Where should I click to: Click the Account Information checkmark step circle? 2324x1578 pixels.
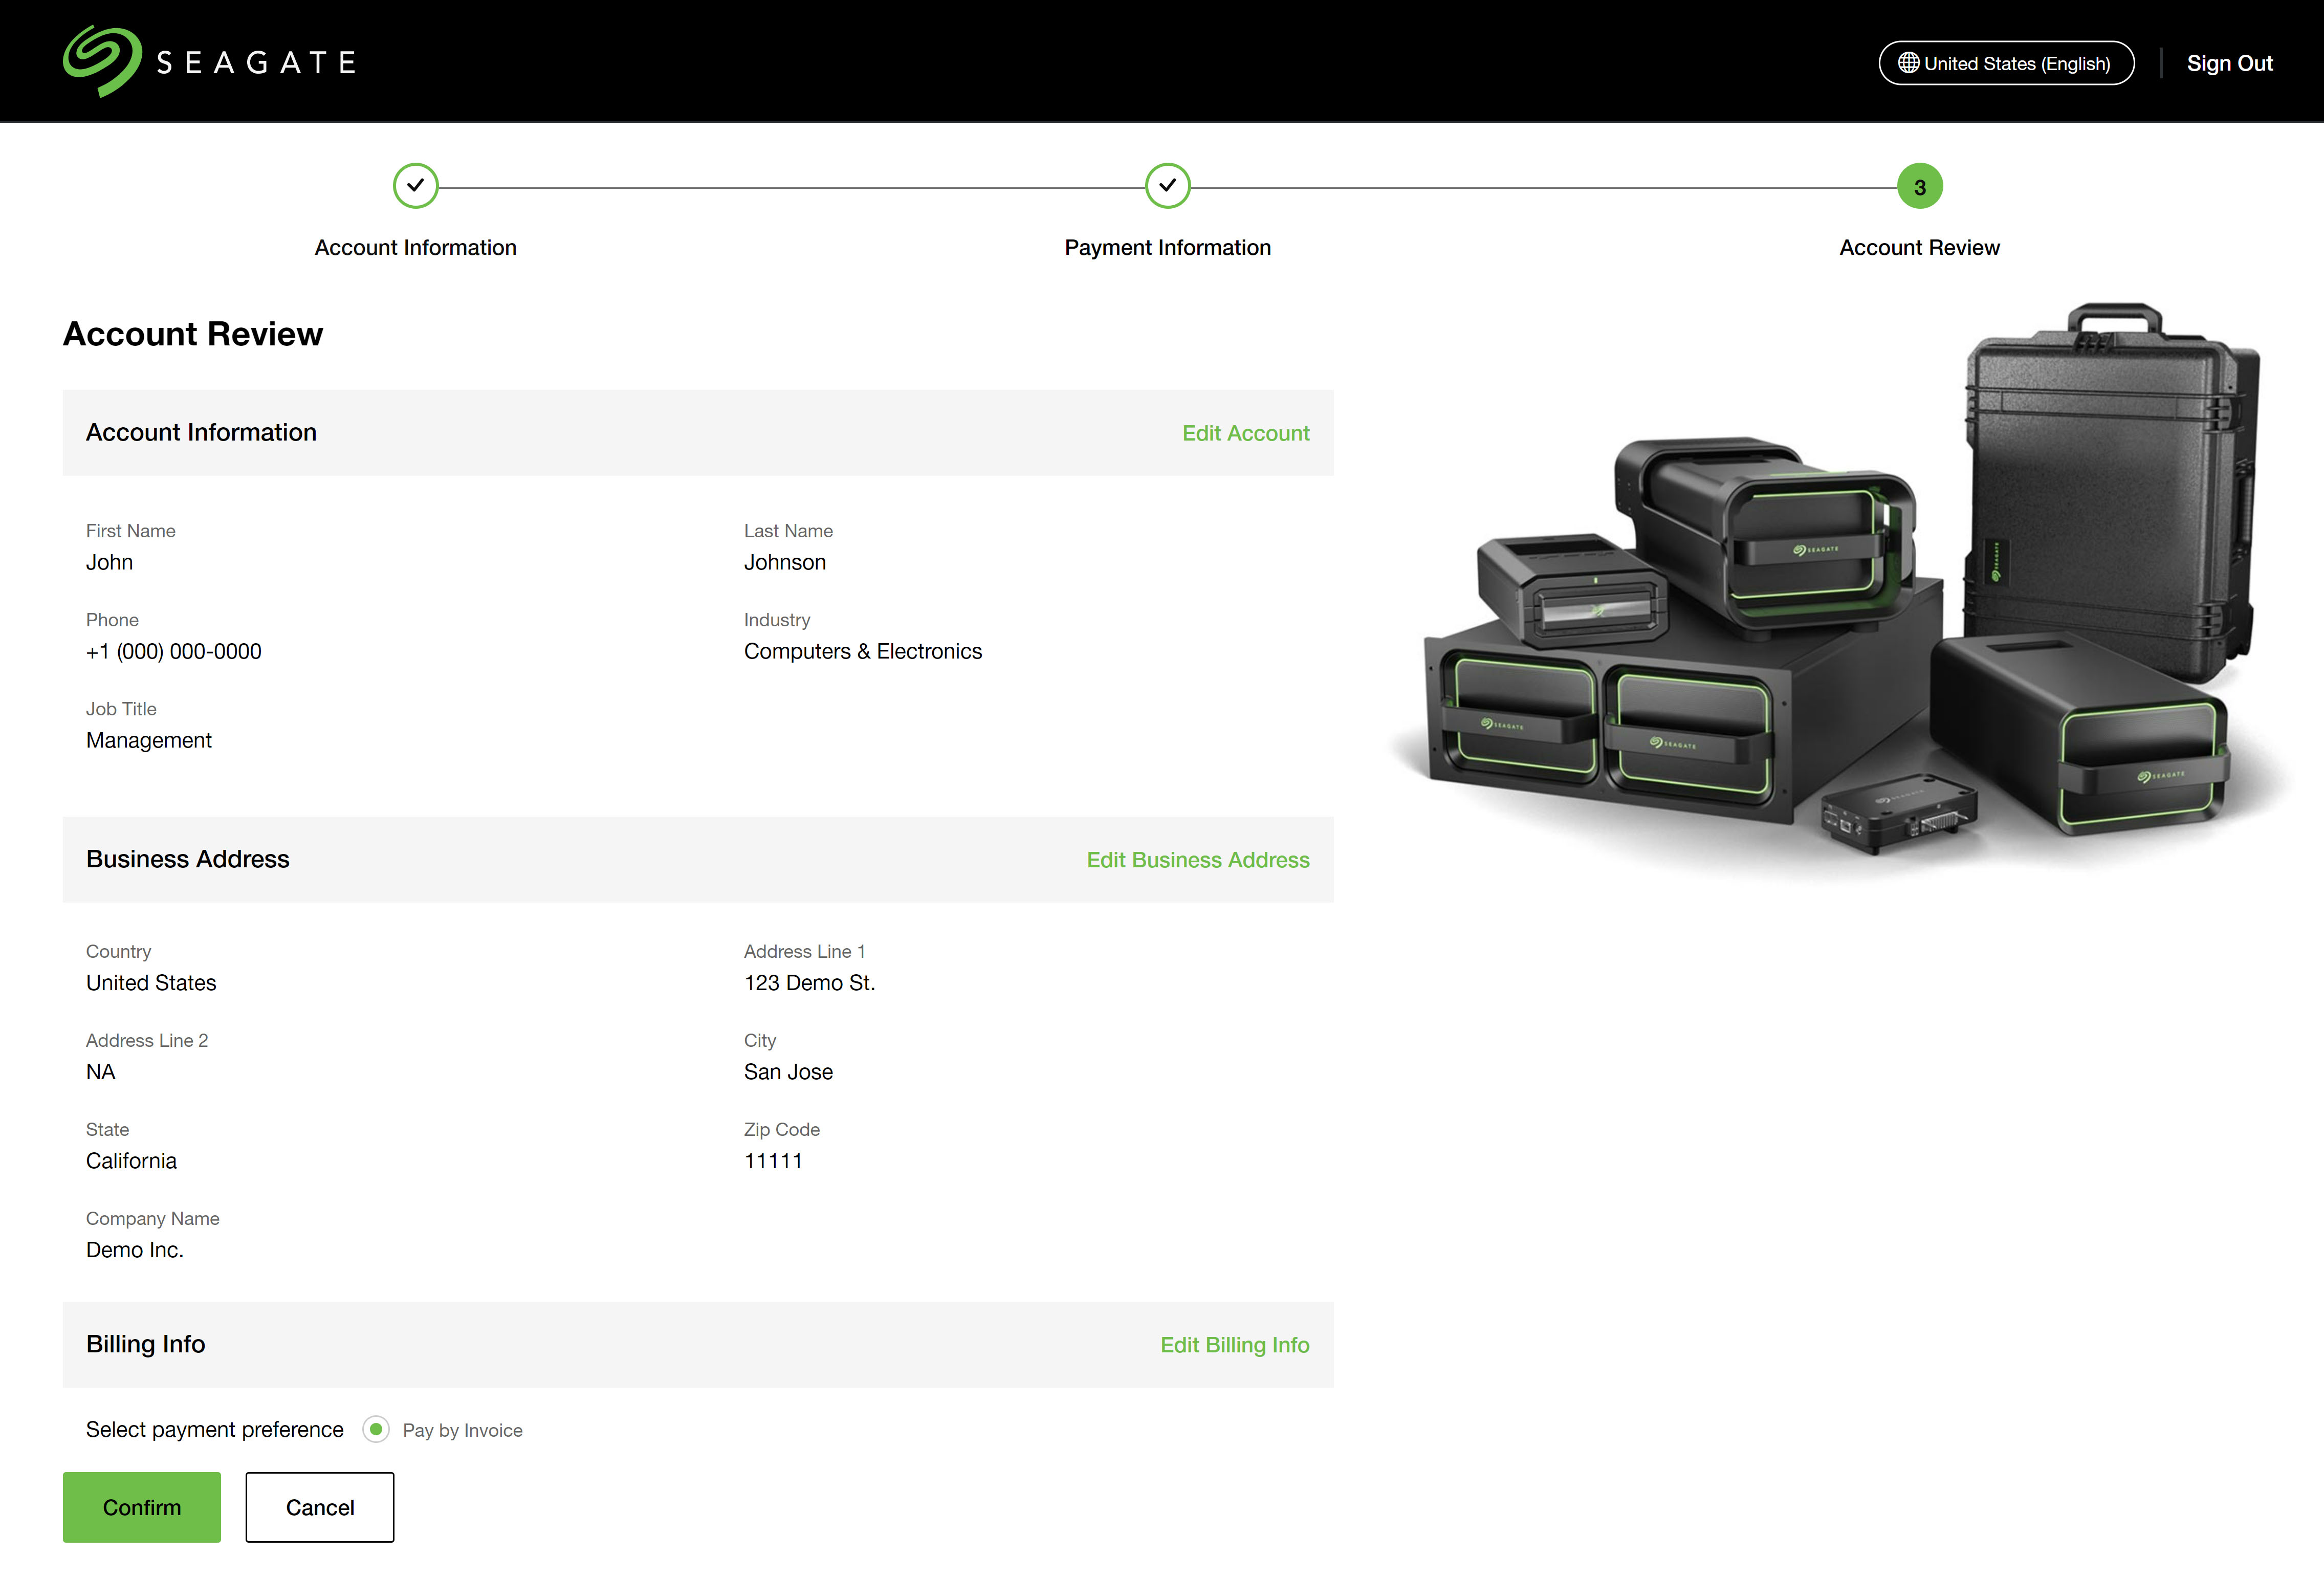point(415,186)
